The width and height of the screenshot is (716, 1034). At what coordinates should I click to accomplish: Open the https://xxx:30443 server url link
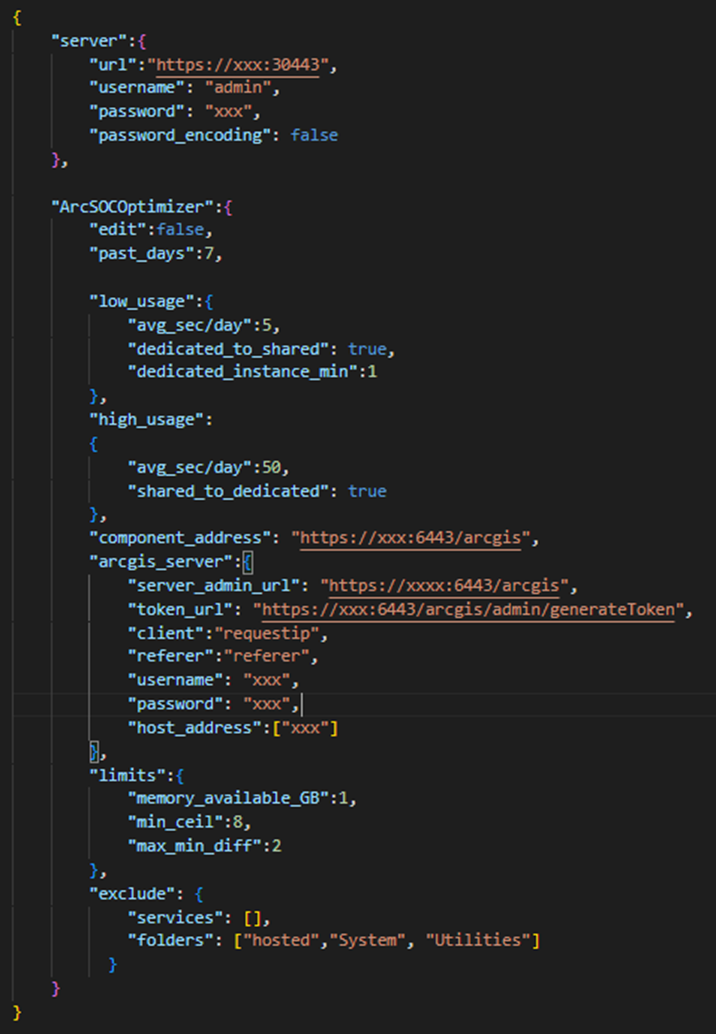(238, 65)
